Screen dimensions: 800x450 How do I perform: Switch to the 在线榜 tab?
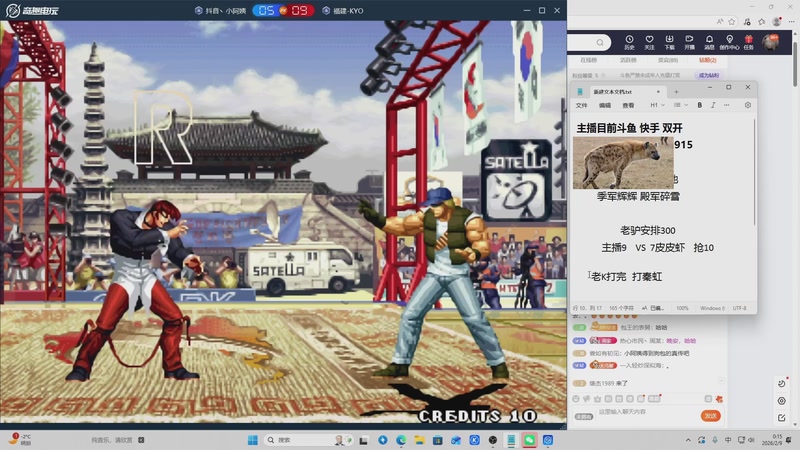pyautogui.click(x=588, y=60)
